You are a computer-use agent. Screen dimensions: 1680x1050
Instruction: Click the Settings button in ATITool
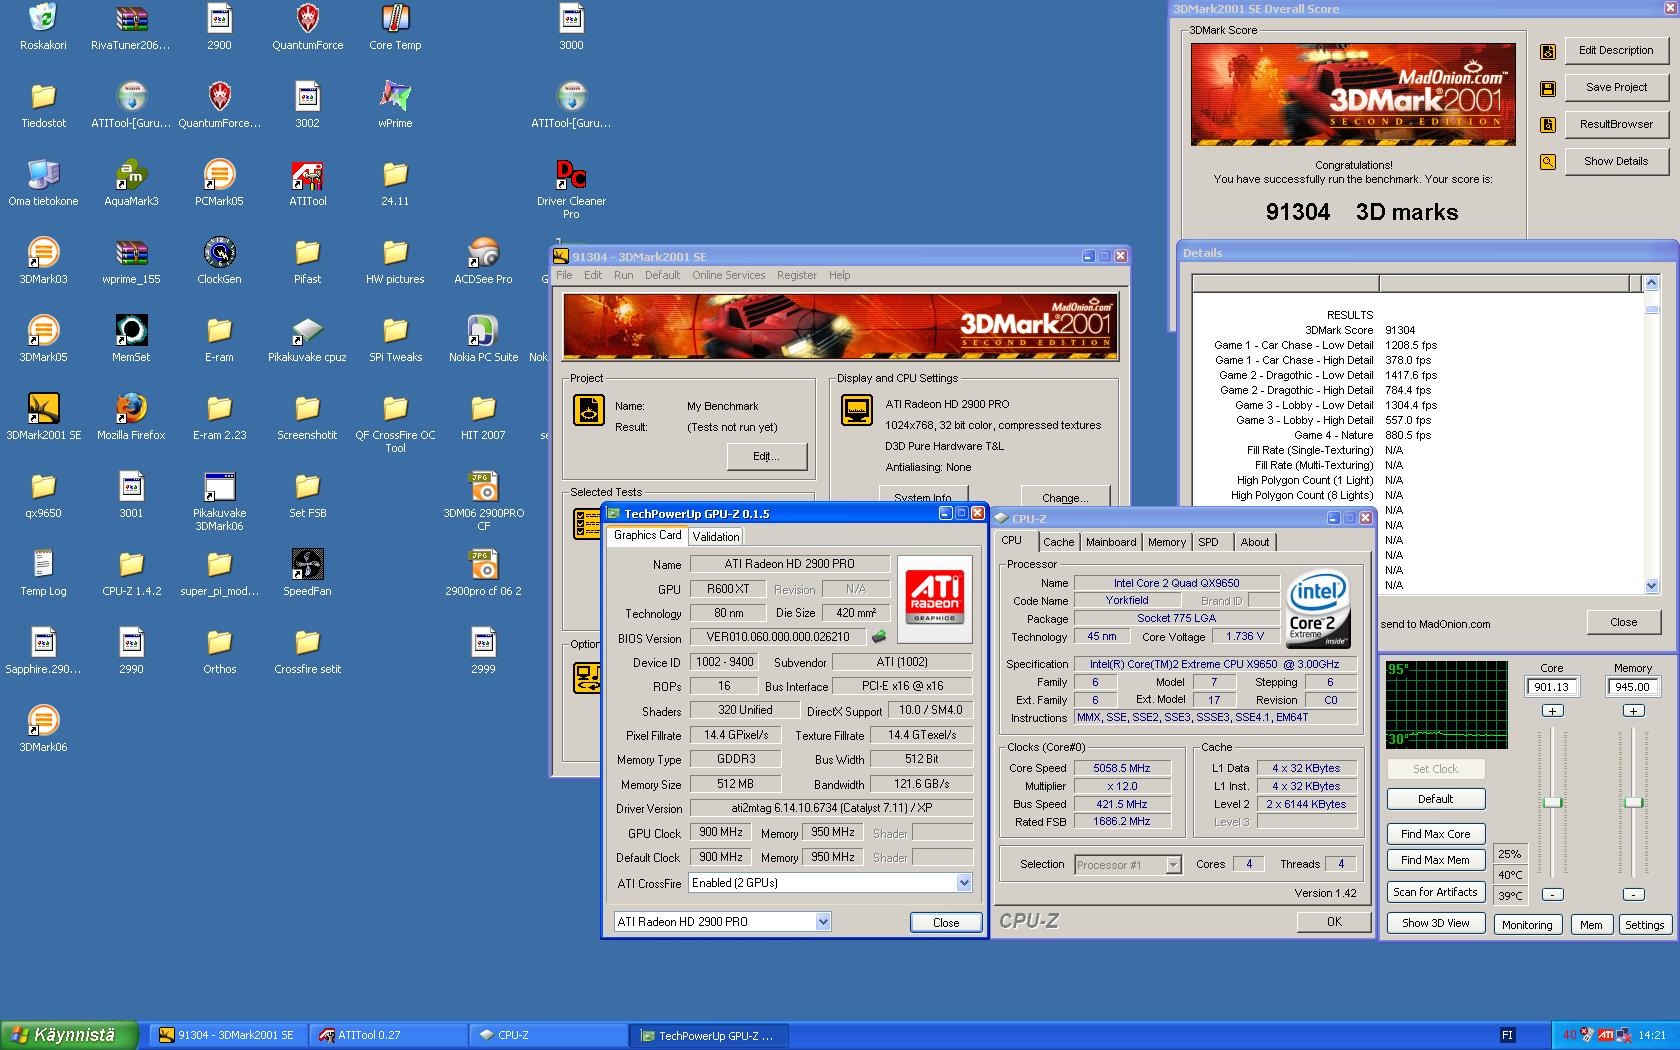[1644, 925]
